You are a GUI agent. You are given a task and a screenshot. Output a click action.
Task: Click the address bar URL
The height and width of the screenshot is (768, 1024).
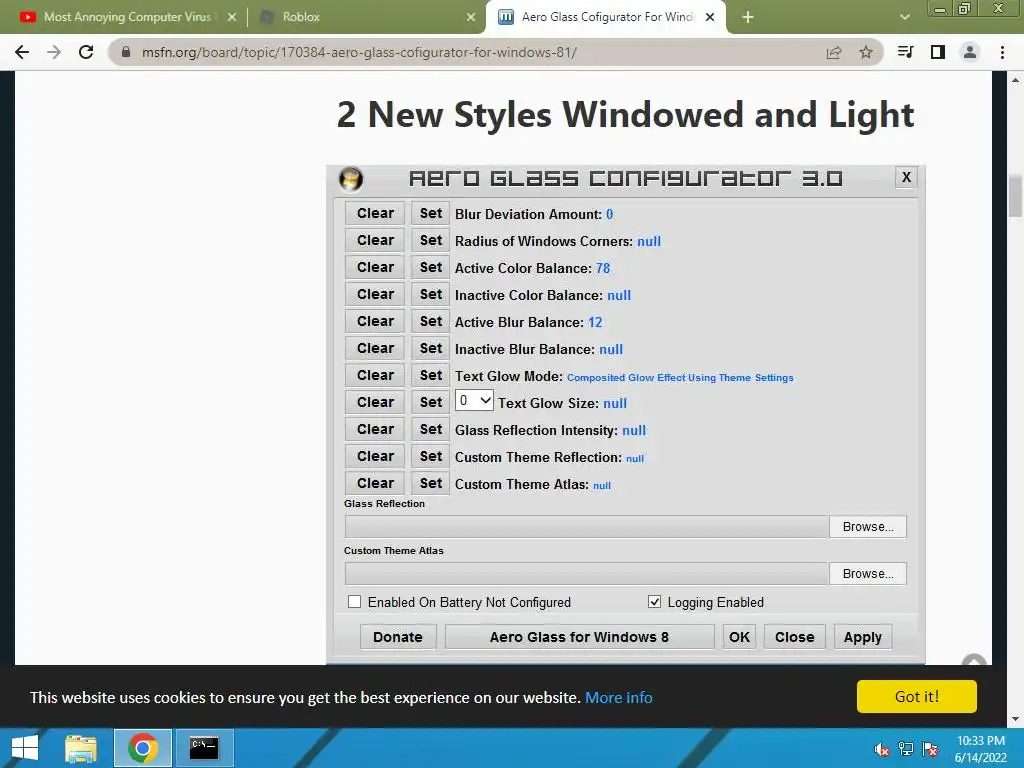[x=359, y=52]
